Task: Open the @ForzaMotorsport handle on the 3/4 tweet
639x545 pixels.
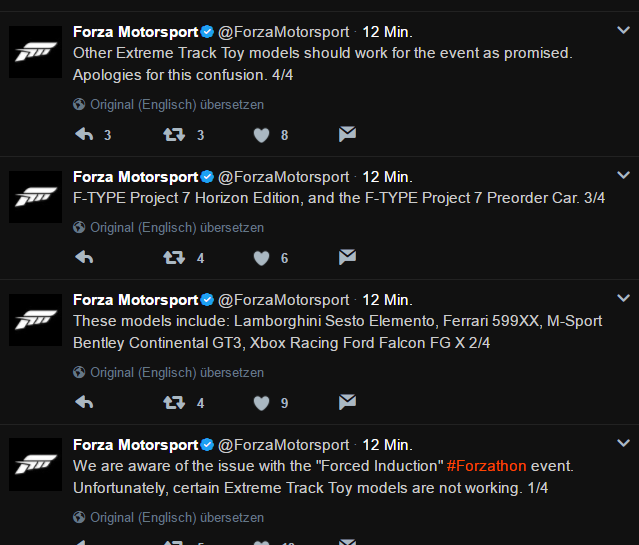Action: (283, 176)
